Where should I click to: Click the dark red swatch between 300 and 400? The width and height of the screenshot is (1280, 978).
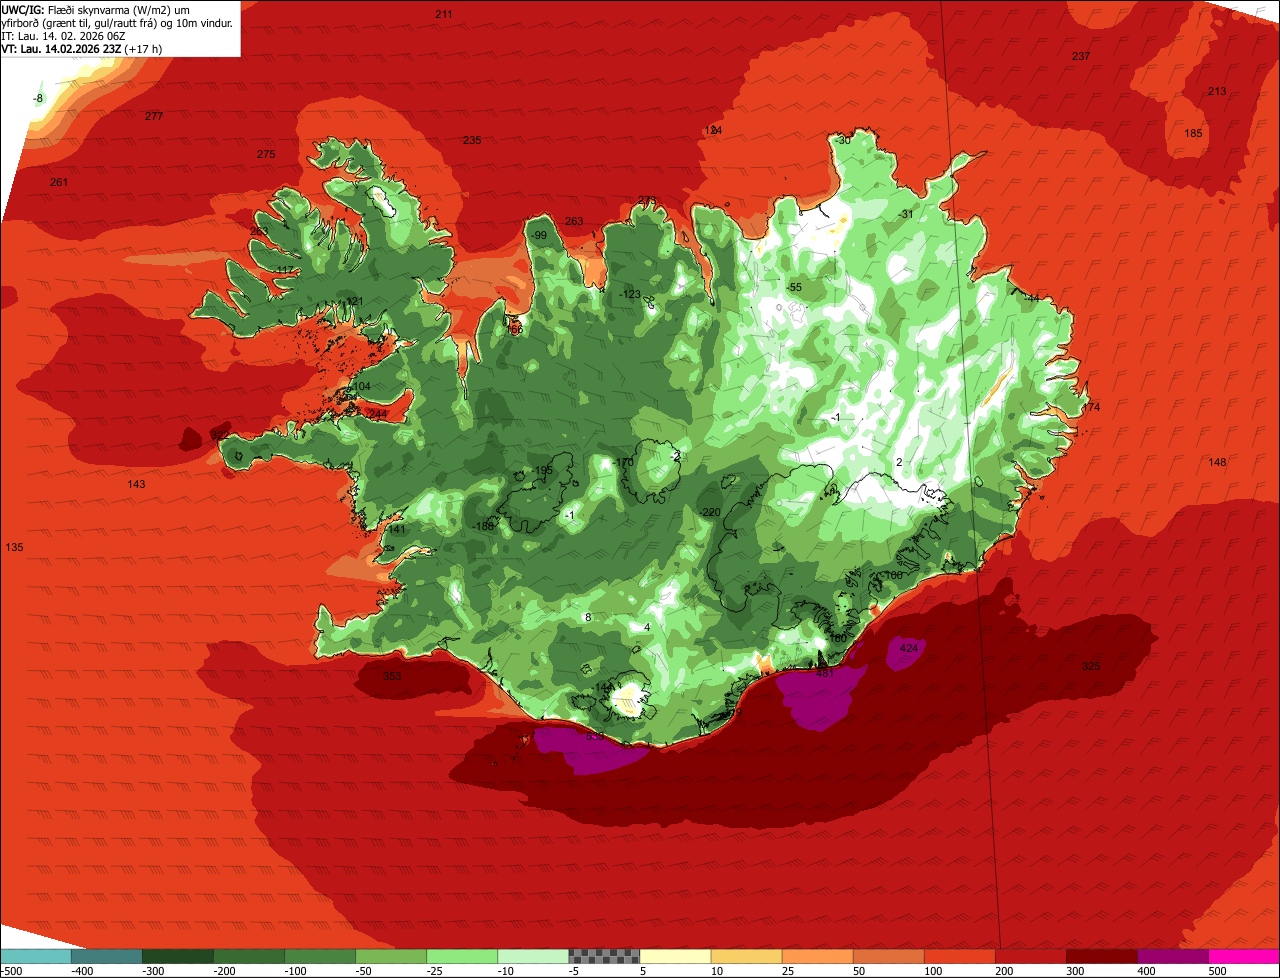pos(1100,956)
